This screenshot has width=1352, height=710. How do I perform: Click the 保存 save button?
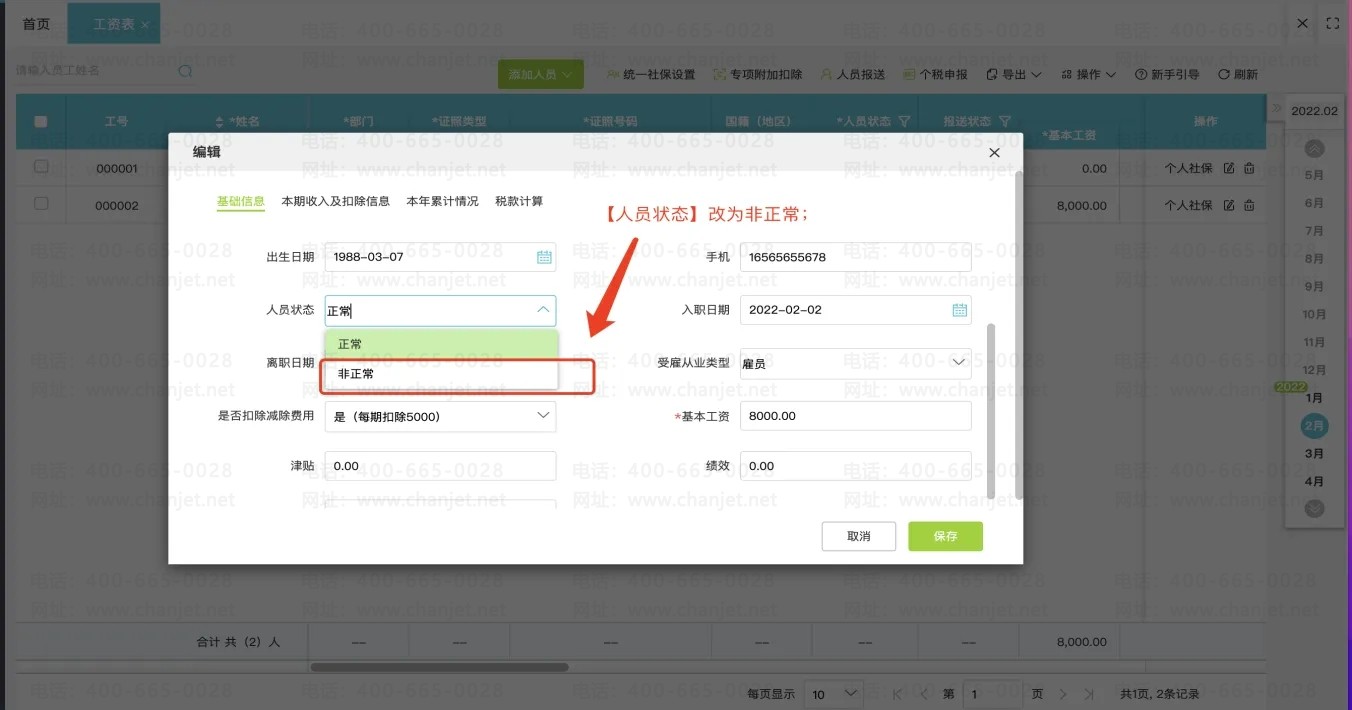click(945, 536)
